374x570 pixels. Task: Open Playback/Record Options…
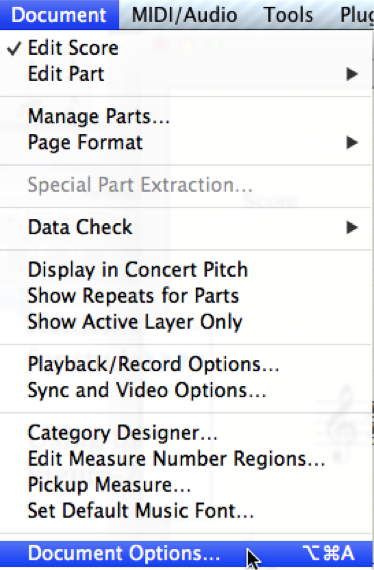pyautogui.click(x=186, y=364)
